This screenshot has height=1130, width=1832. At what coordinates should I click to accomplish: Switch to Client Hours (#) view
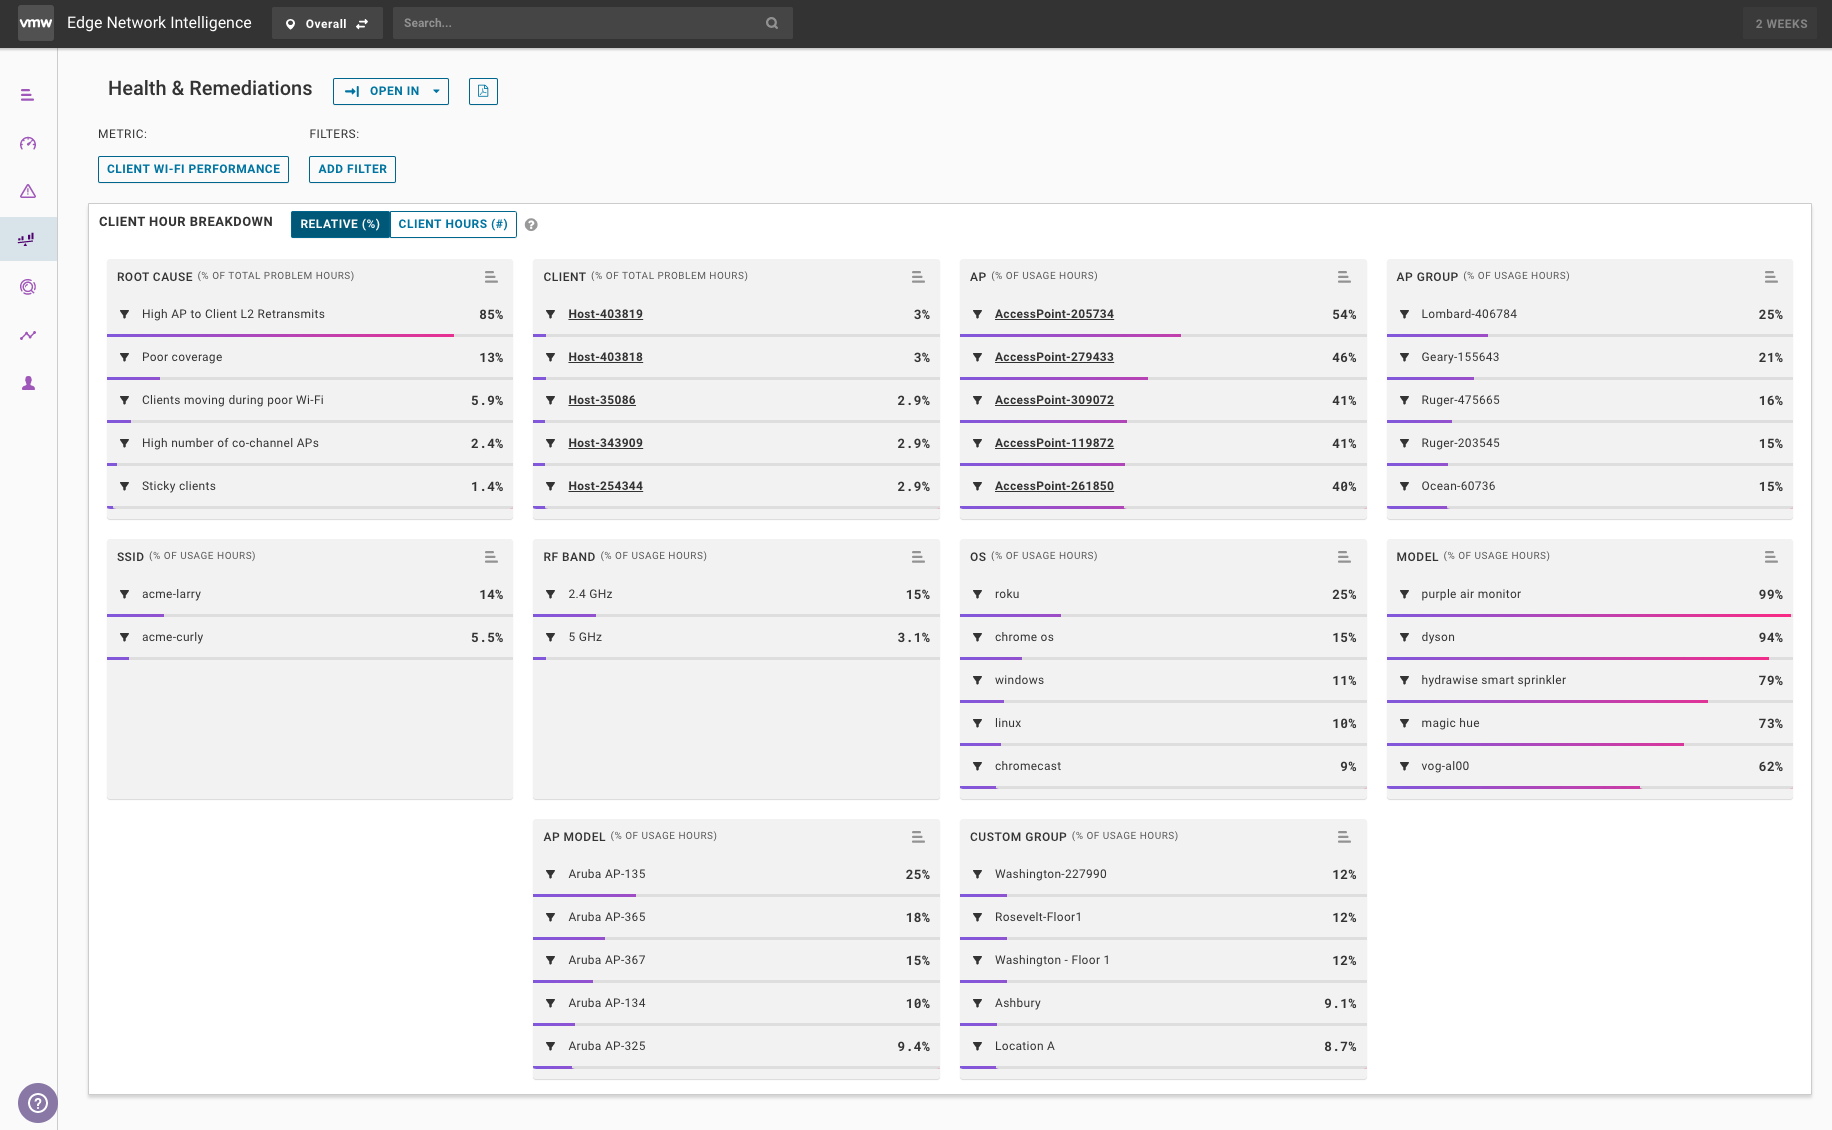pyautogui.click(x=453, y=224)
